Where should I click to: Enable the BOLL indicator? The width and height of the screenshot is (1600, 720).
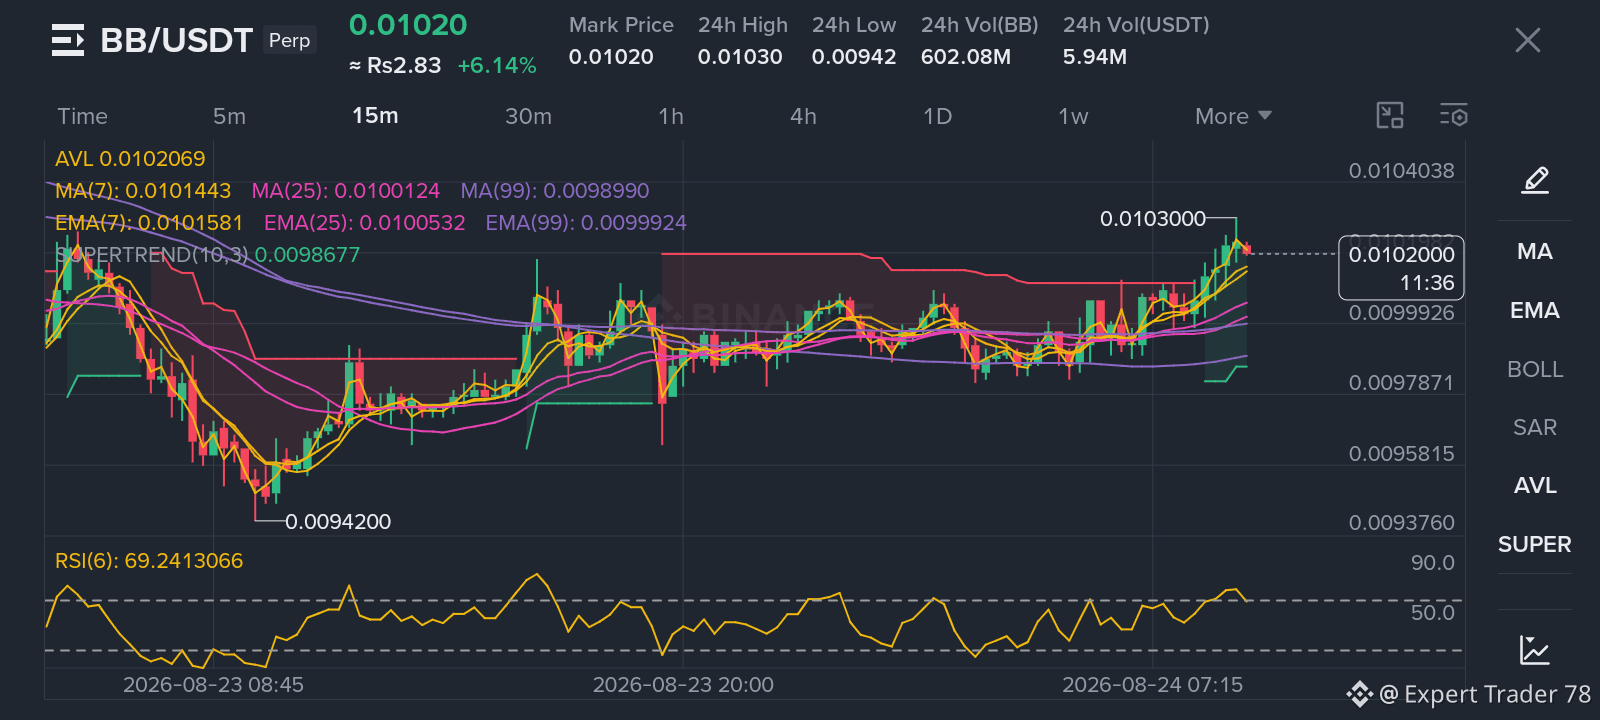coord(1535,369)
